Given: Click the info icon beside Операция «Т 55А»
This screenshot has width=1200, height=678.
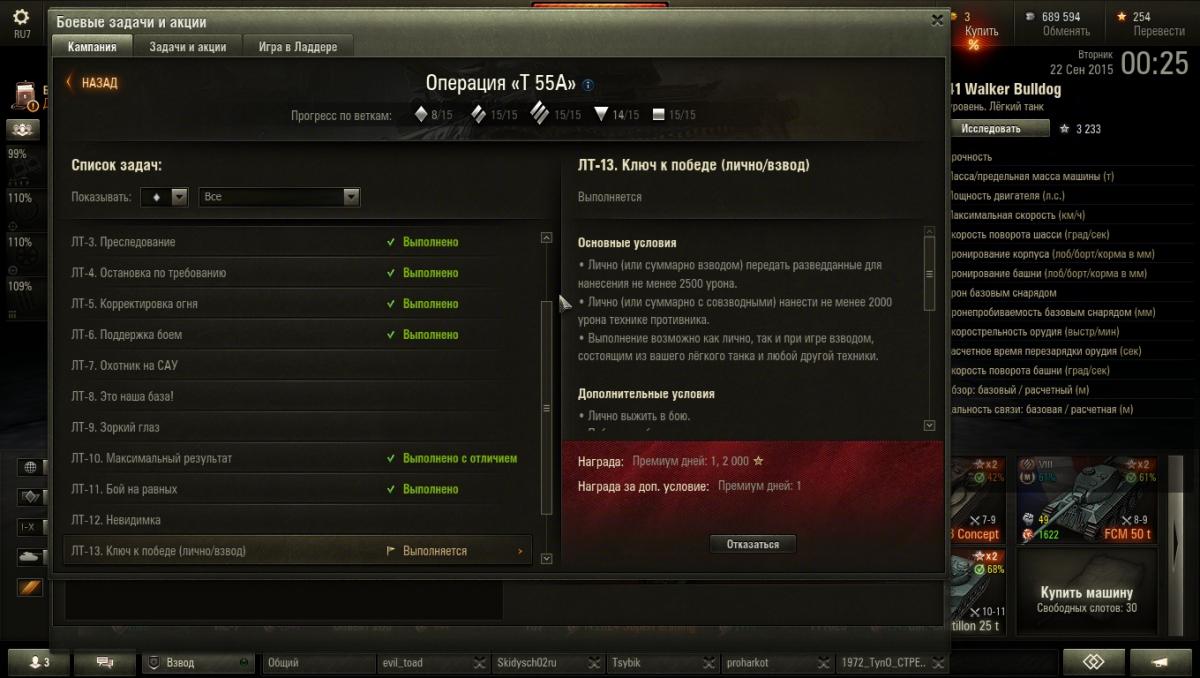Looking at the screenshot, I should pyautogui.click(x=588, y=85).
